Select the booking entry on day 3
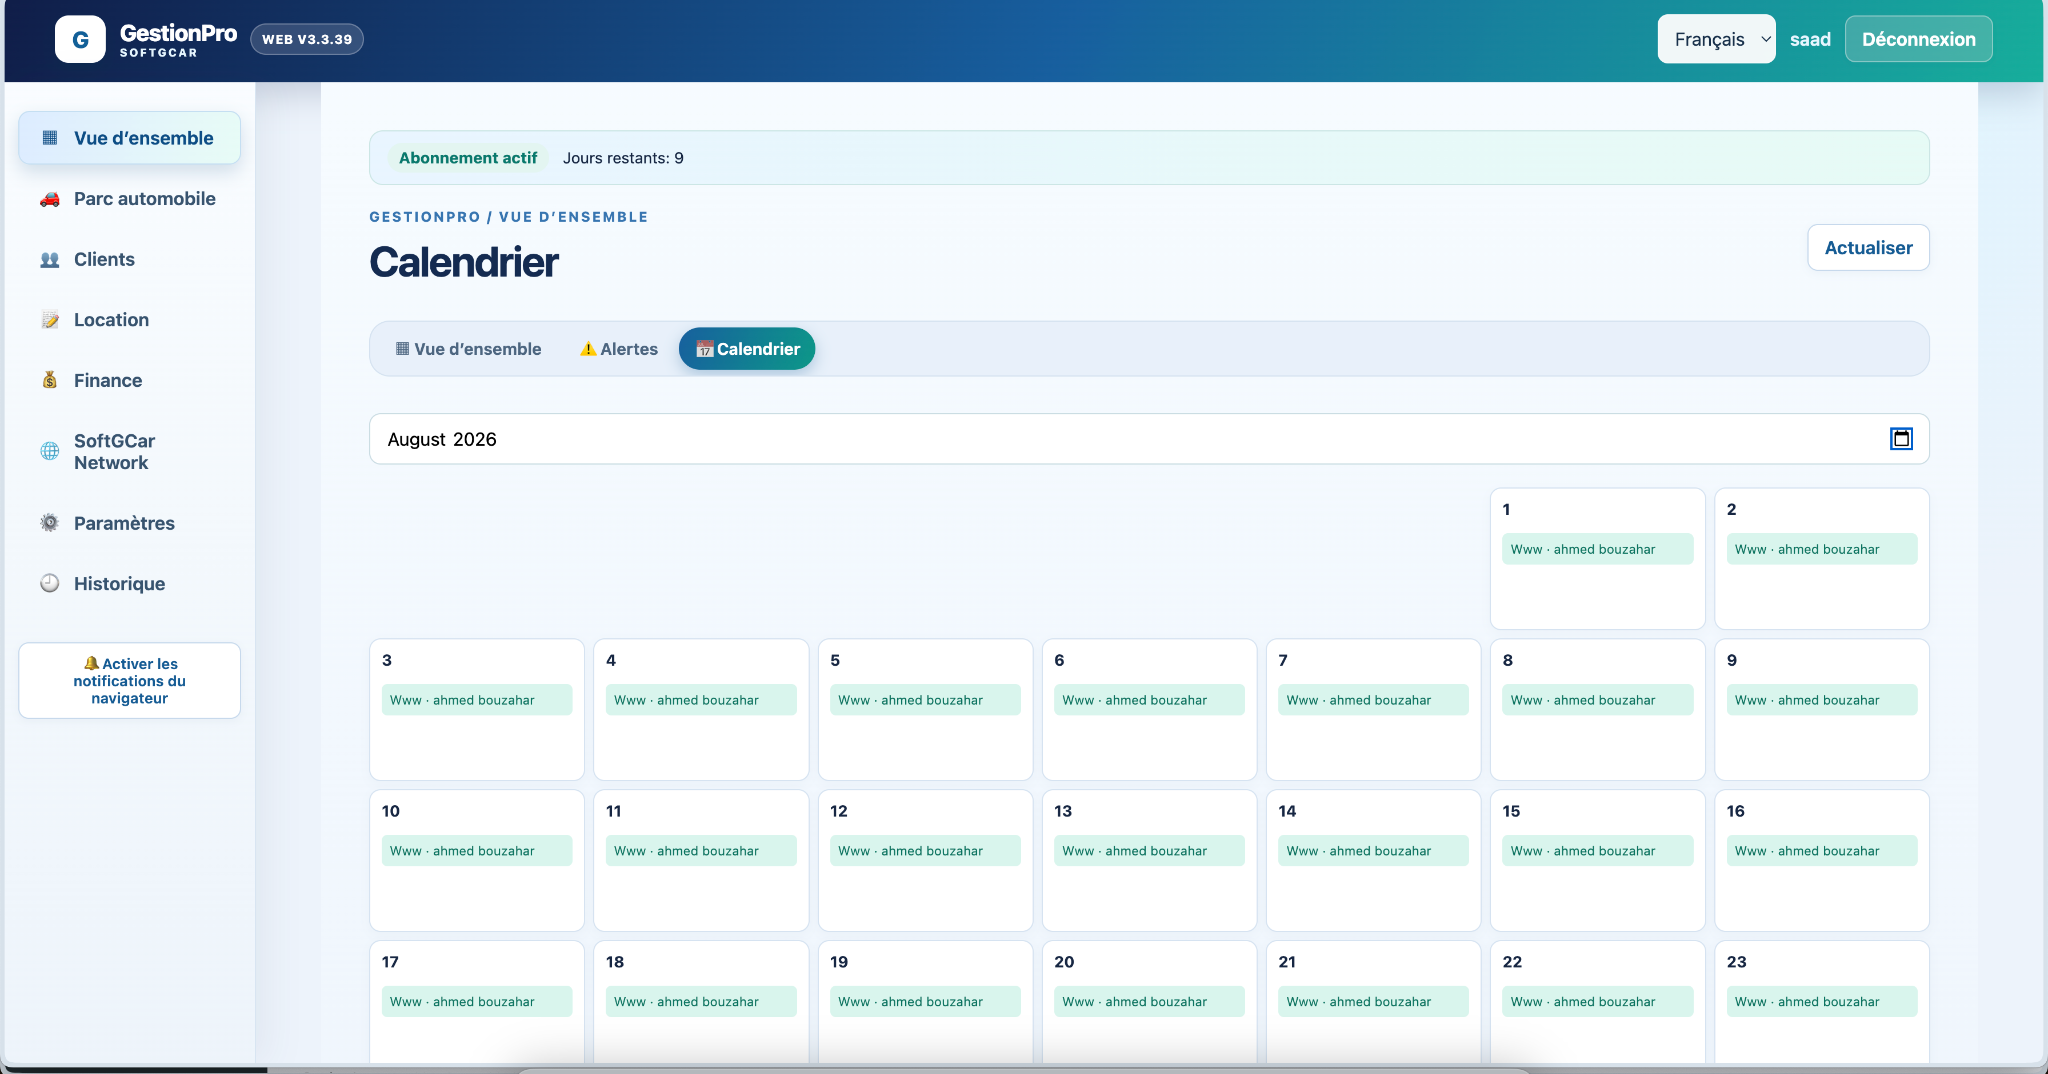 coord(476,700)
